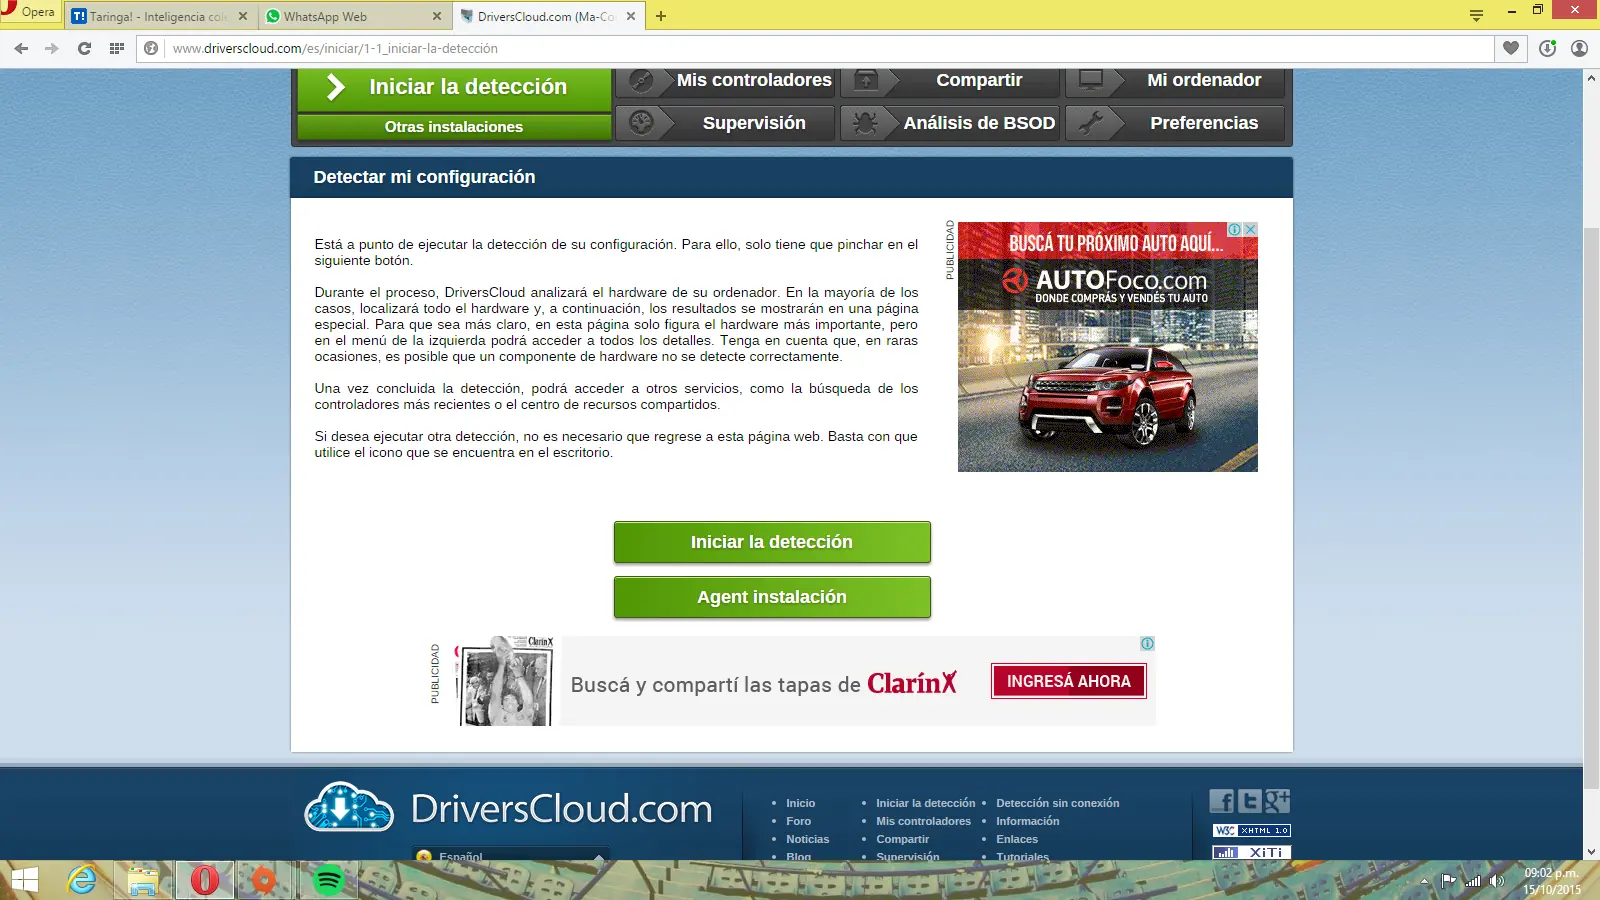The image size is (1600, 900).
Task: Close the AUTOFoco ad with X
Action: (1250, 229)
